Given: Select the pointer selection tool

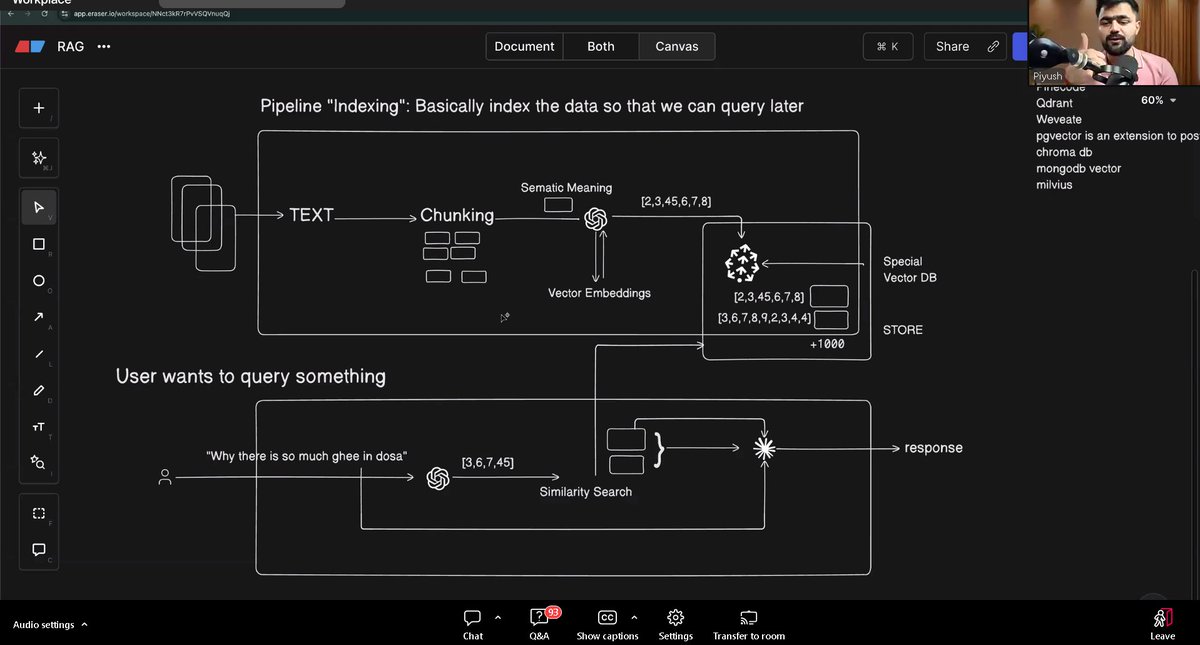Looking at the screenshot, I should [39, 207].
